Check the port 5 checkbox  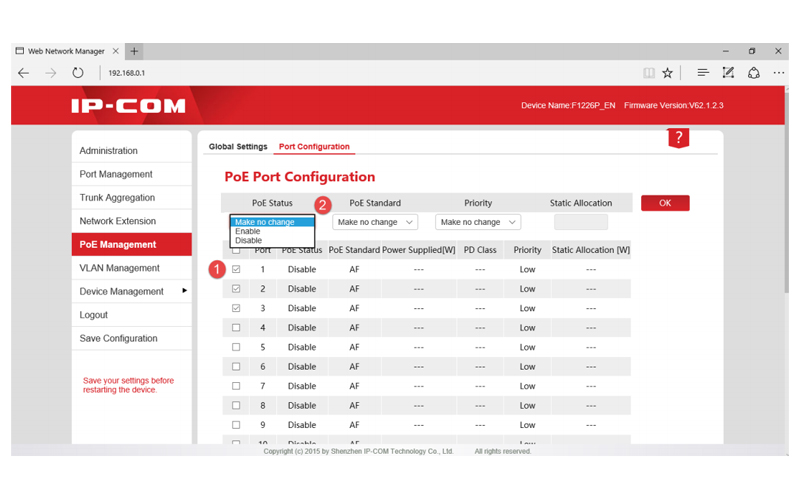[x=236, y=346]
